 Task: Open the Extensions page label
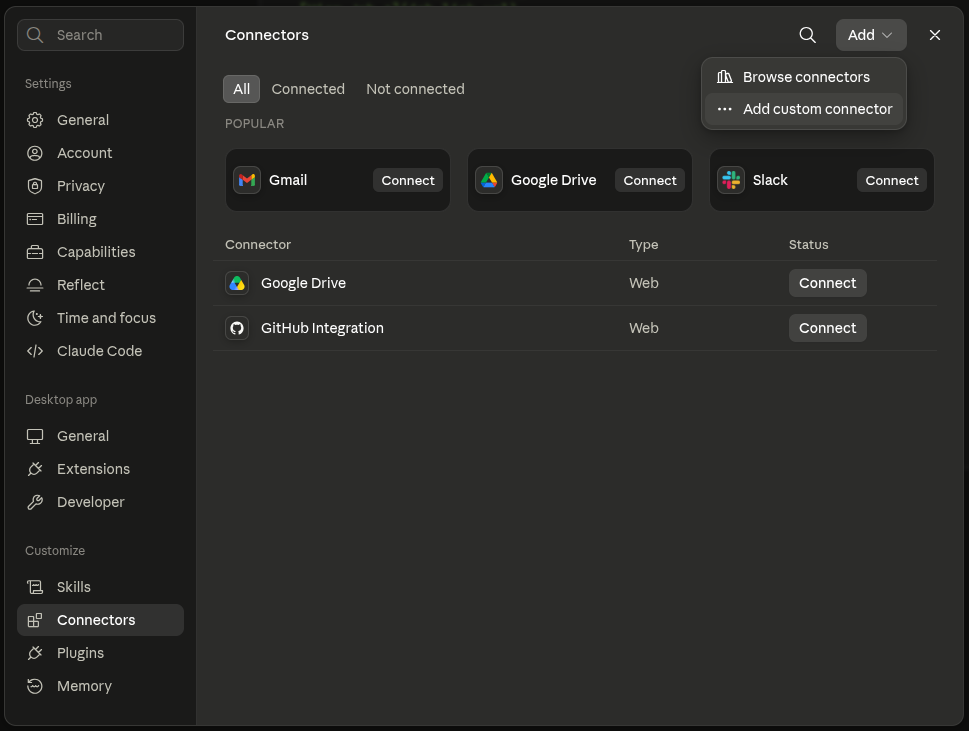(93, 469)
